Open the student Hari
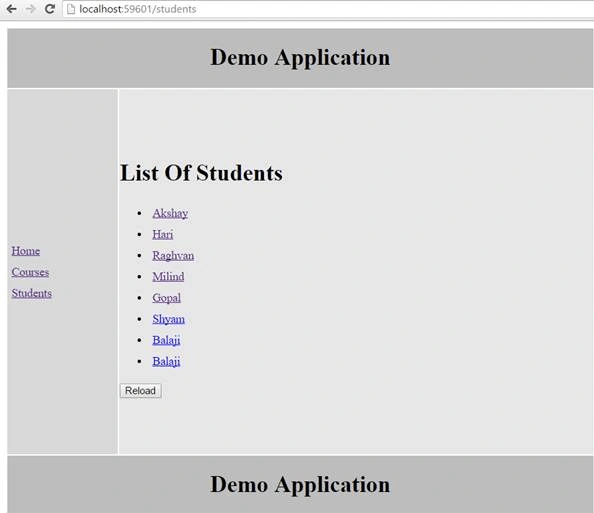 [163, 235]
